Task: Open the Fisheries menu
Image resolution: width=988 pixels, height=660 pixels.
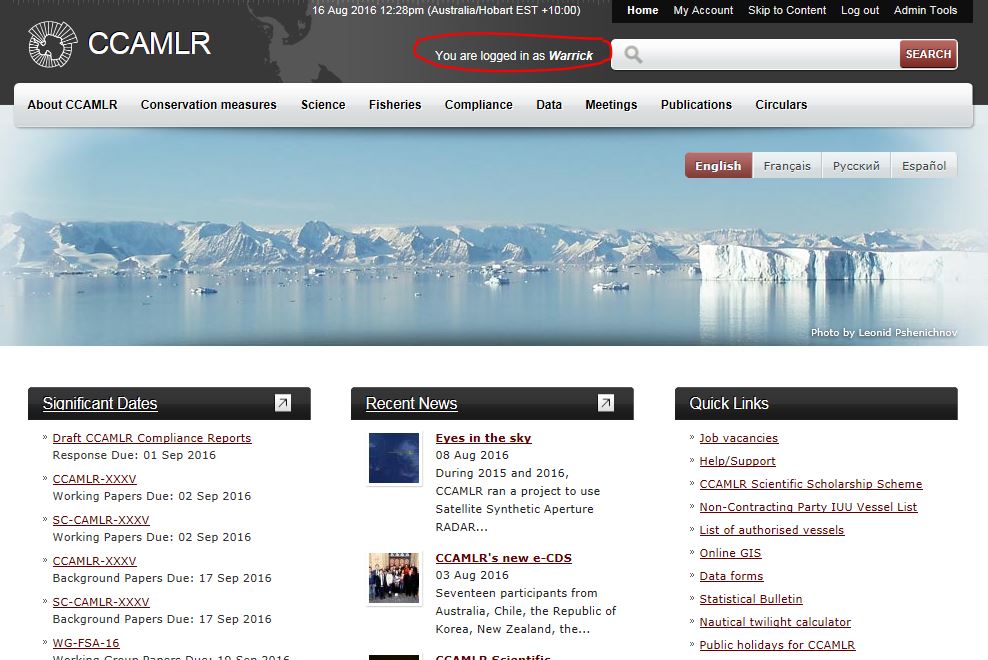Action: 395,105
